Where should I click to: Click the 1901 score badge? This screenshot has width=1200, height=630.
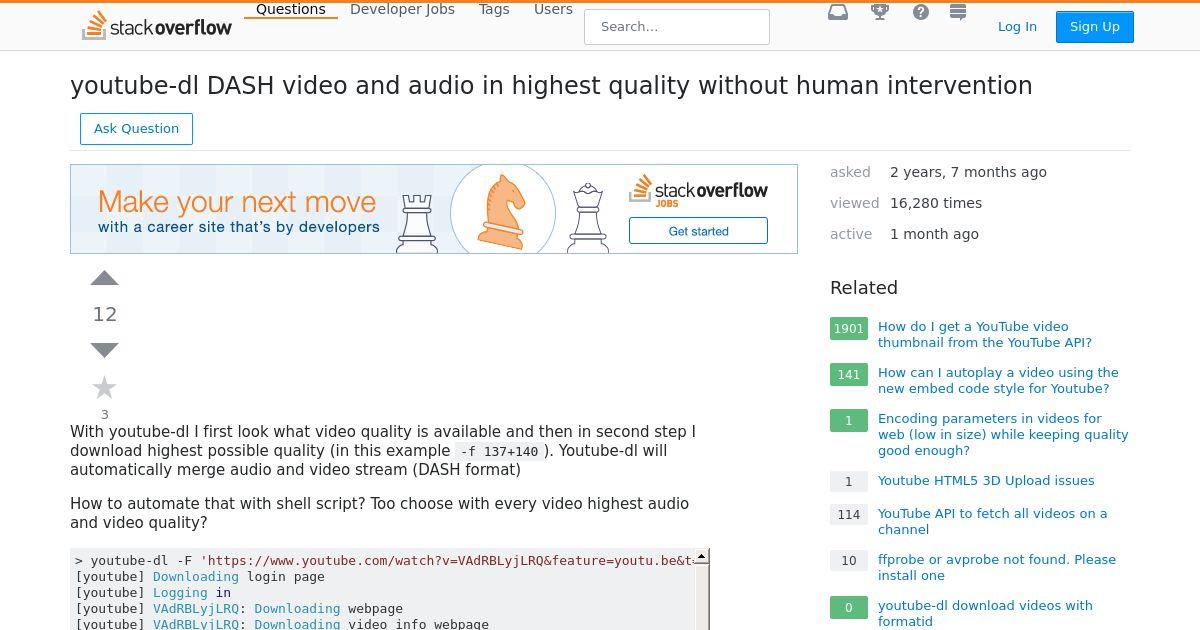pyautogui.click(x=849, y=329)
